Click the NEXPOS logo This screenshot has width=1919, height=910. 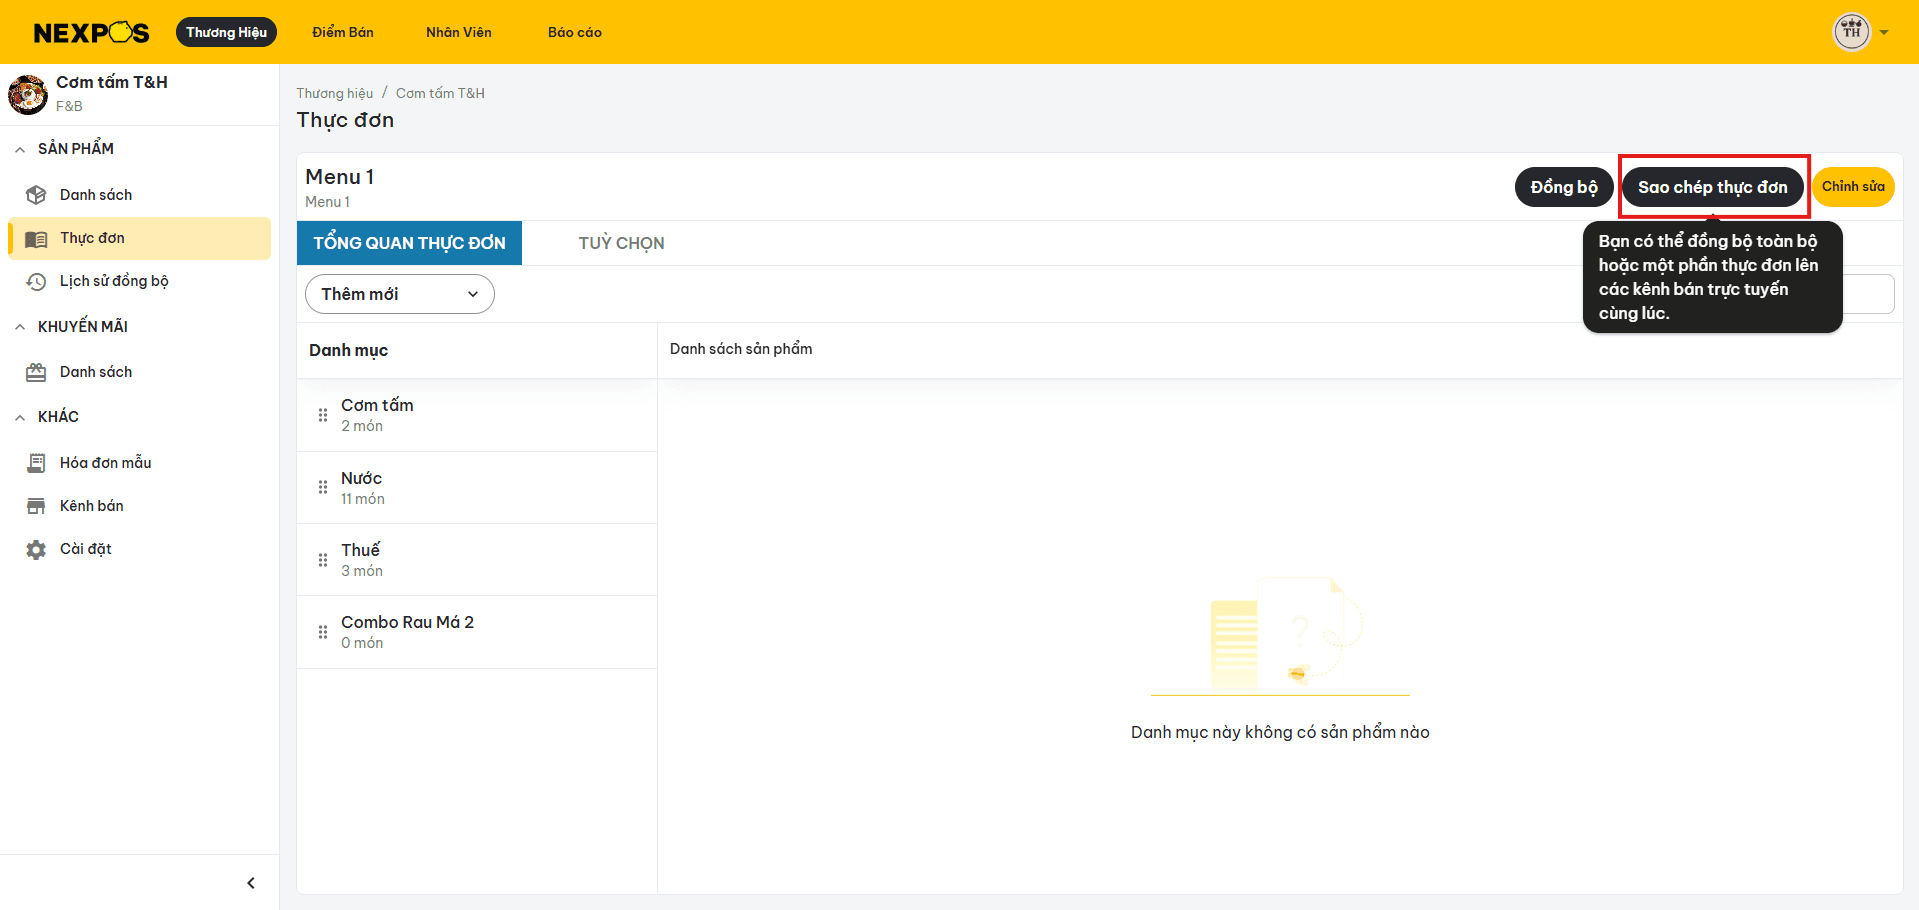coord(91,33)
